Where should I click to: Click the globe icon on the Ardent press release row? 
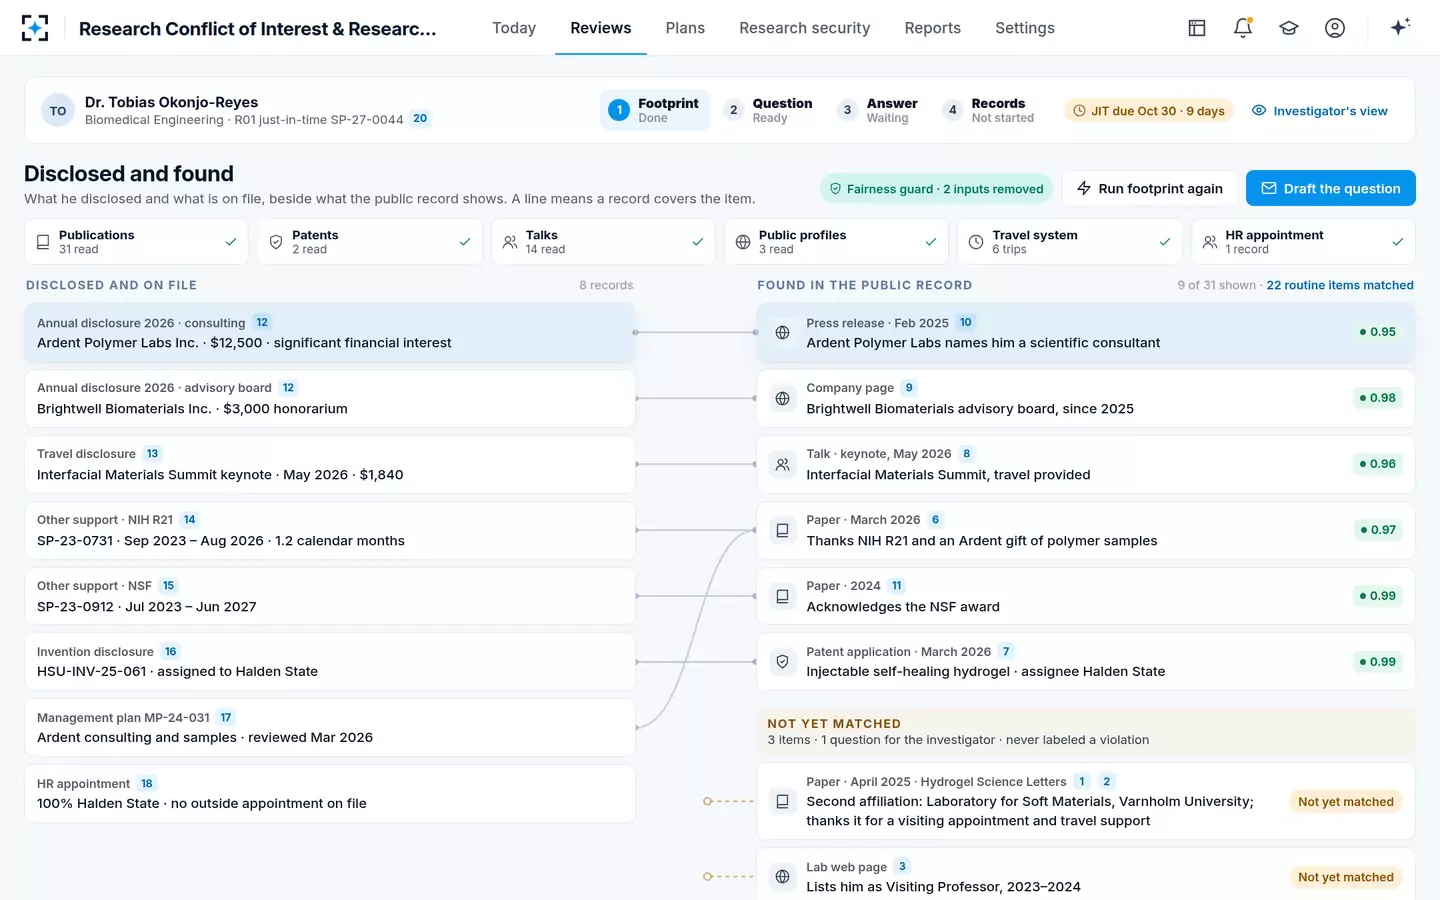pyautogui.click(x=783, y=332)
